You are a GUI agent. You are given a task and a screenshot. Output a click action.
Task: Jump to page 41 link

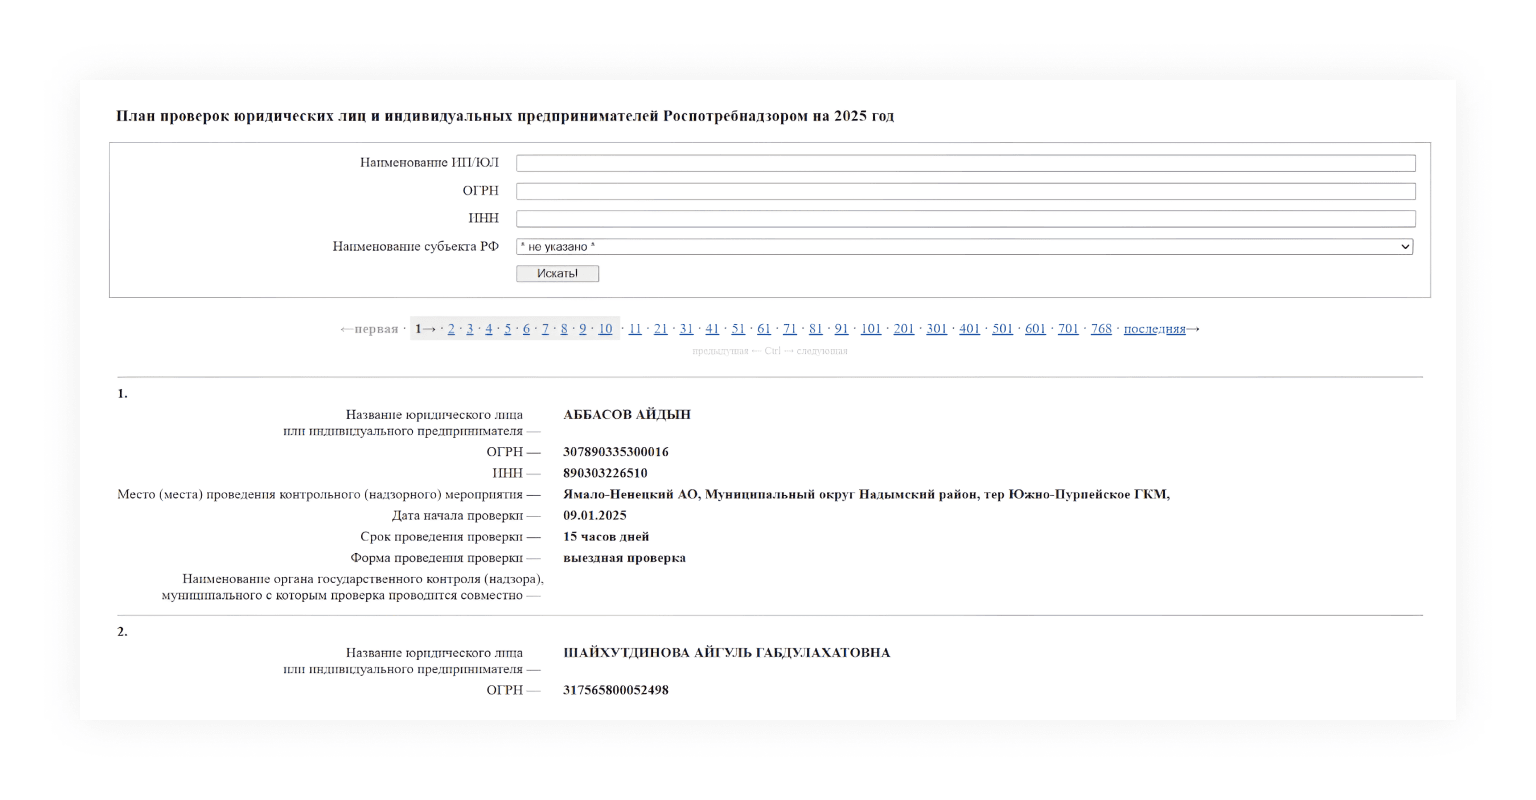712,329
